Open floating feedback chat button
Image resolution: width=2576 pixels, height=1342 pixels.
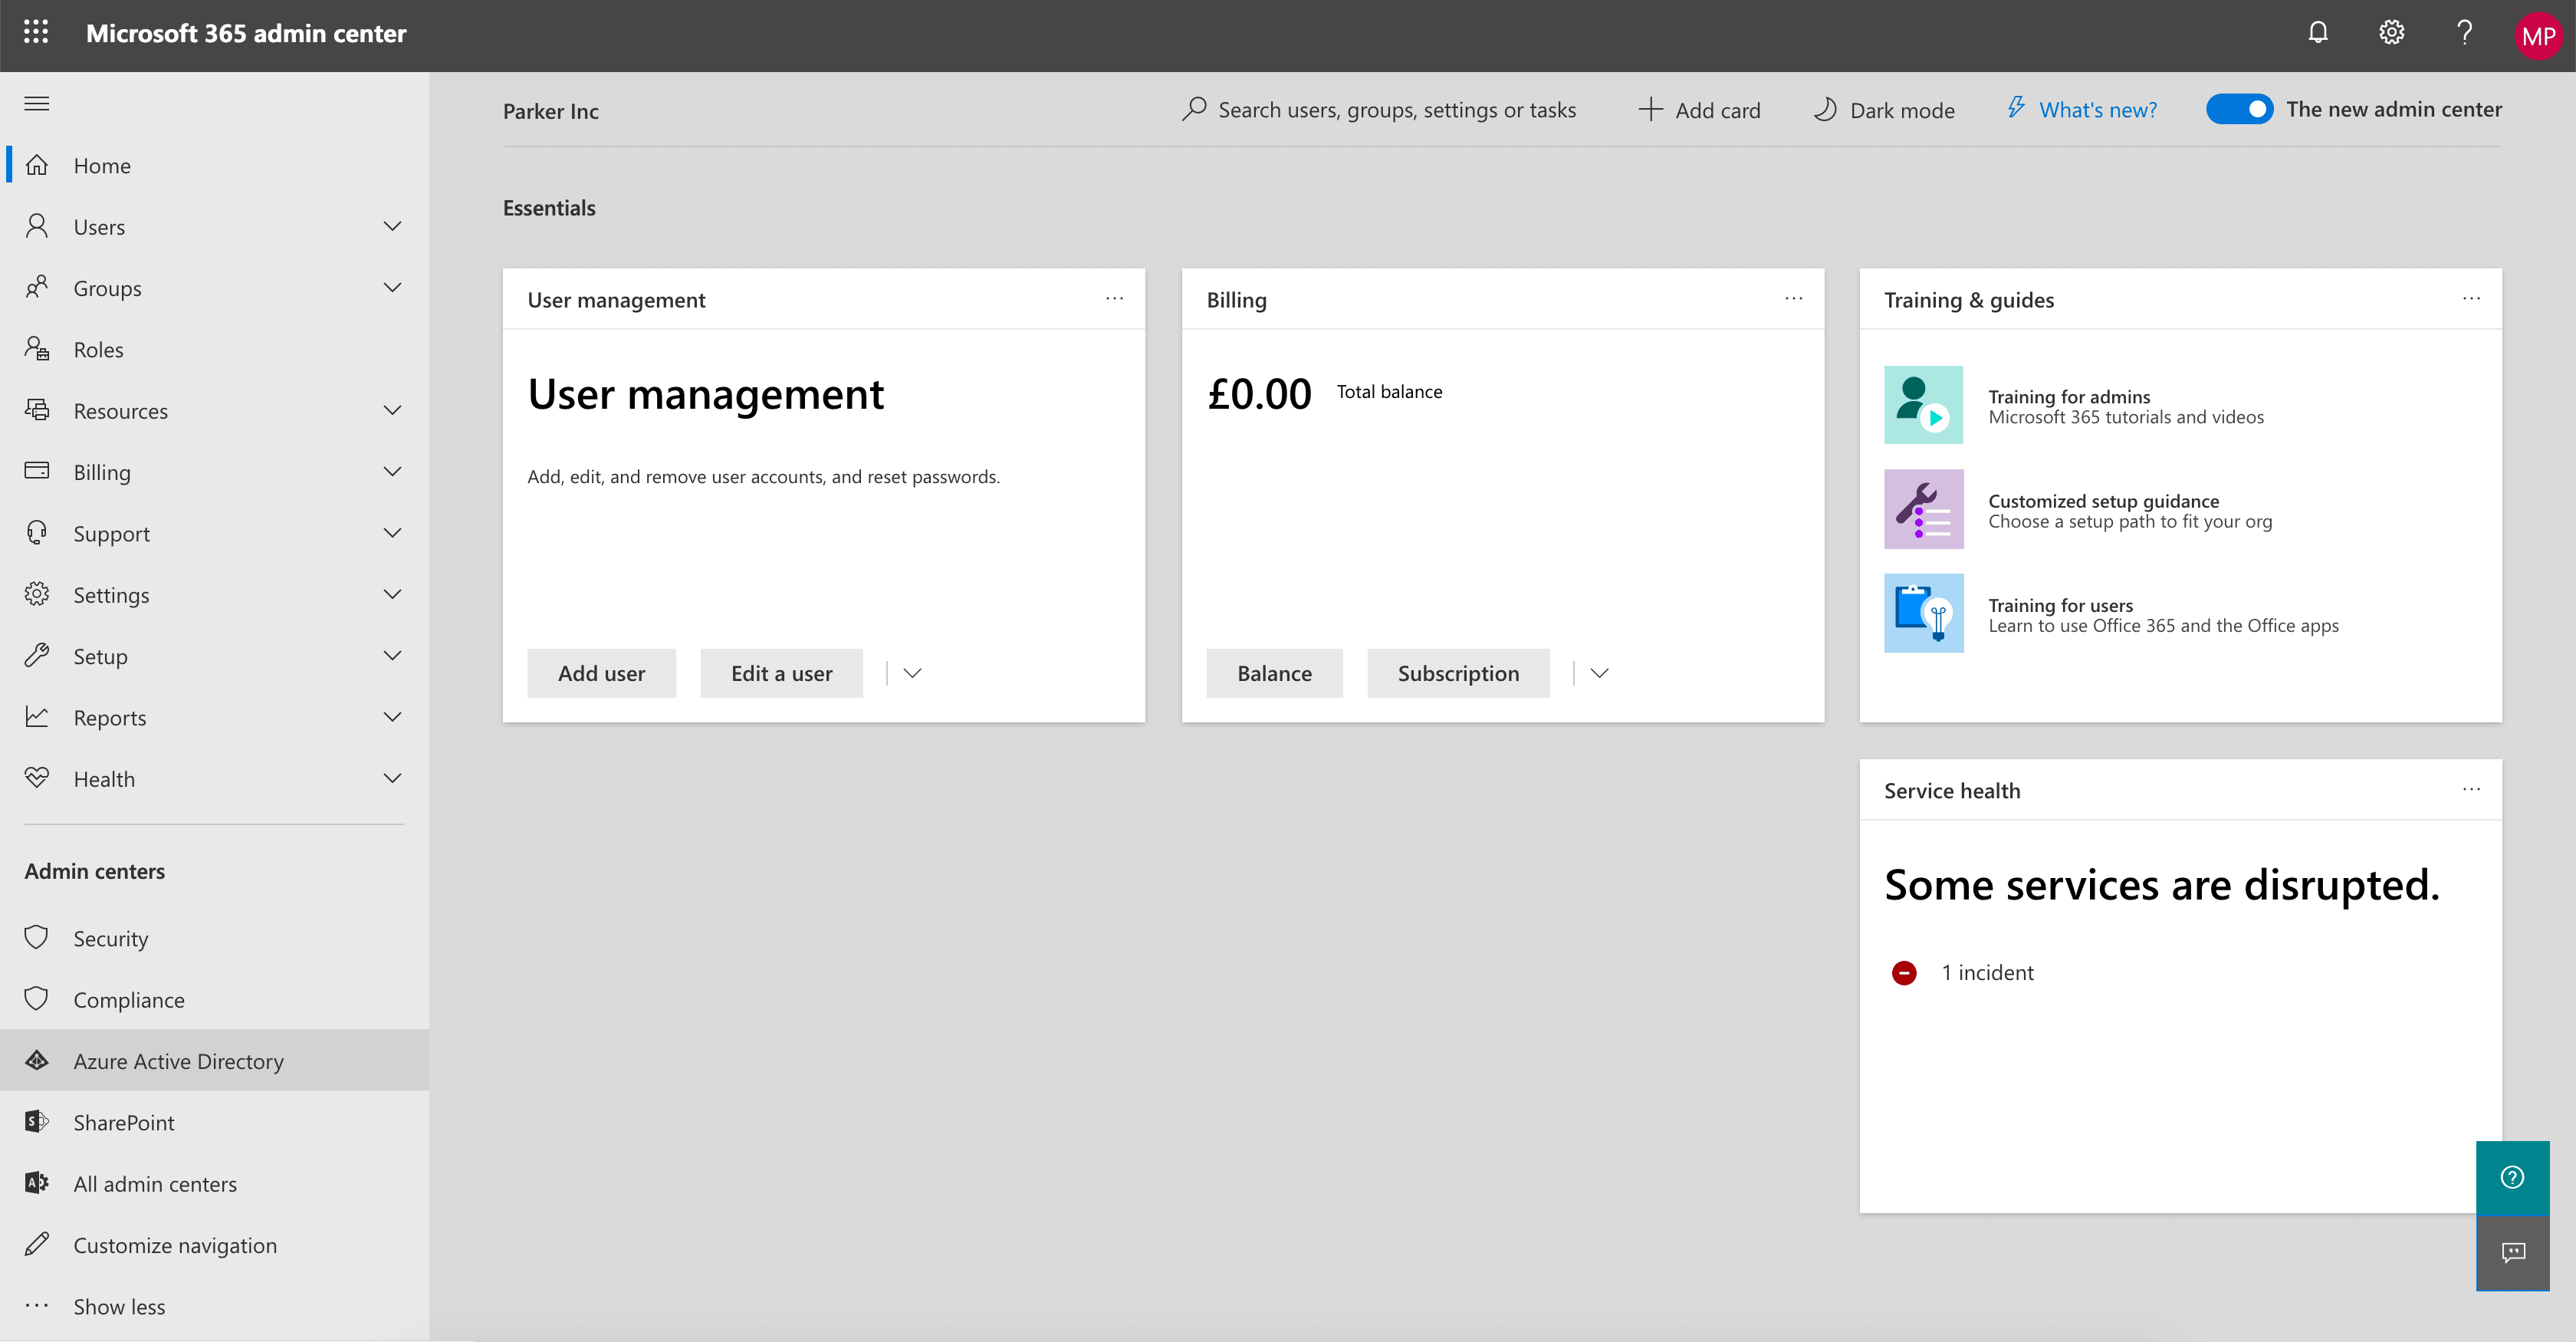[x=2512, y=1253]
